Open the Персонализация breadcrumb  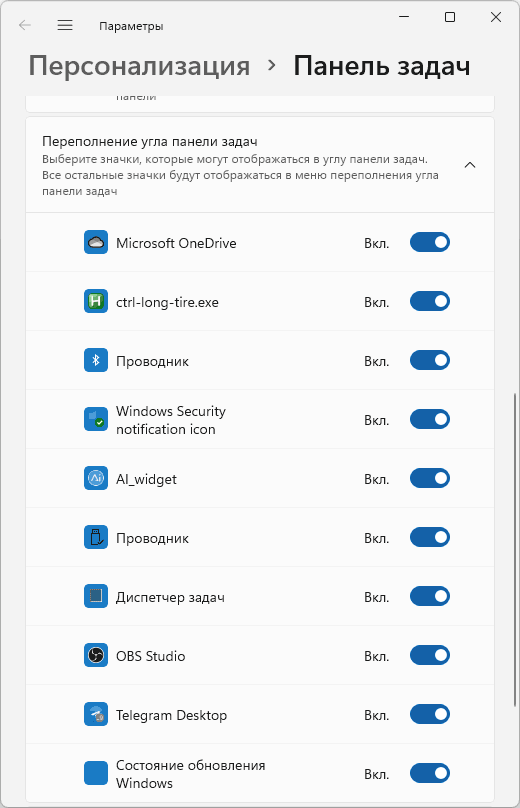click(x=139, y=66)
